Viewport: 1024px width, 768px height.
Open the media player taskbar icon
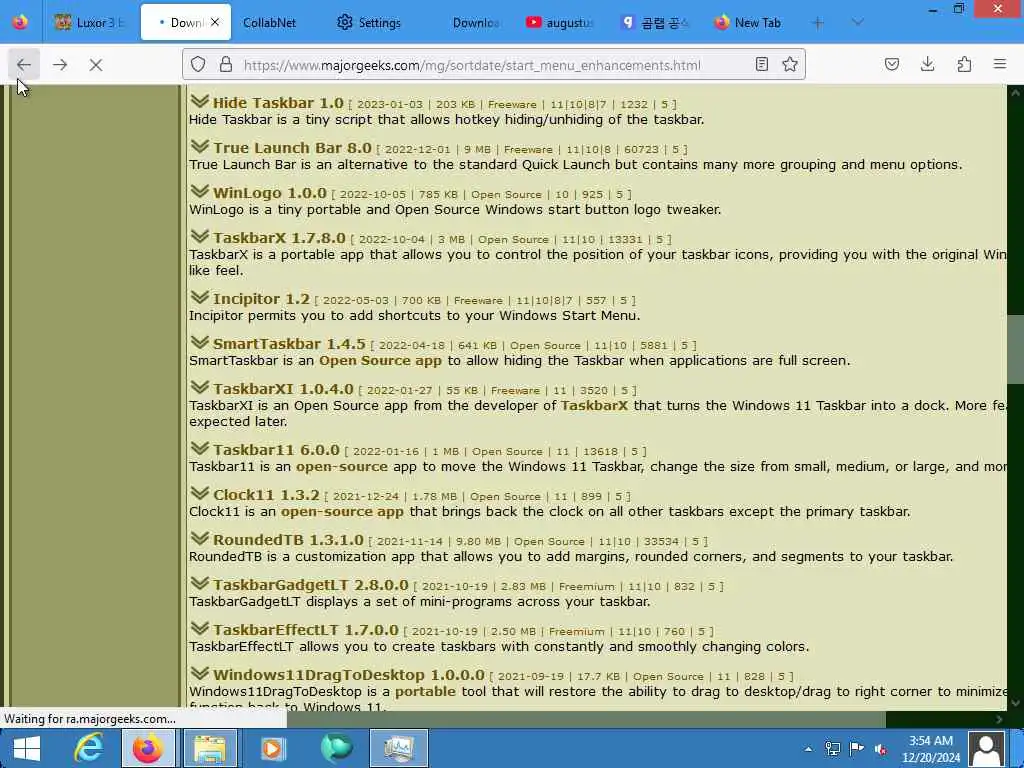coord(272,748)
